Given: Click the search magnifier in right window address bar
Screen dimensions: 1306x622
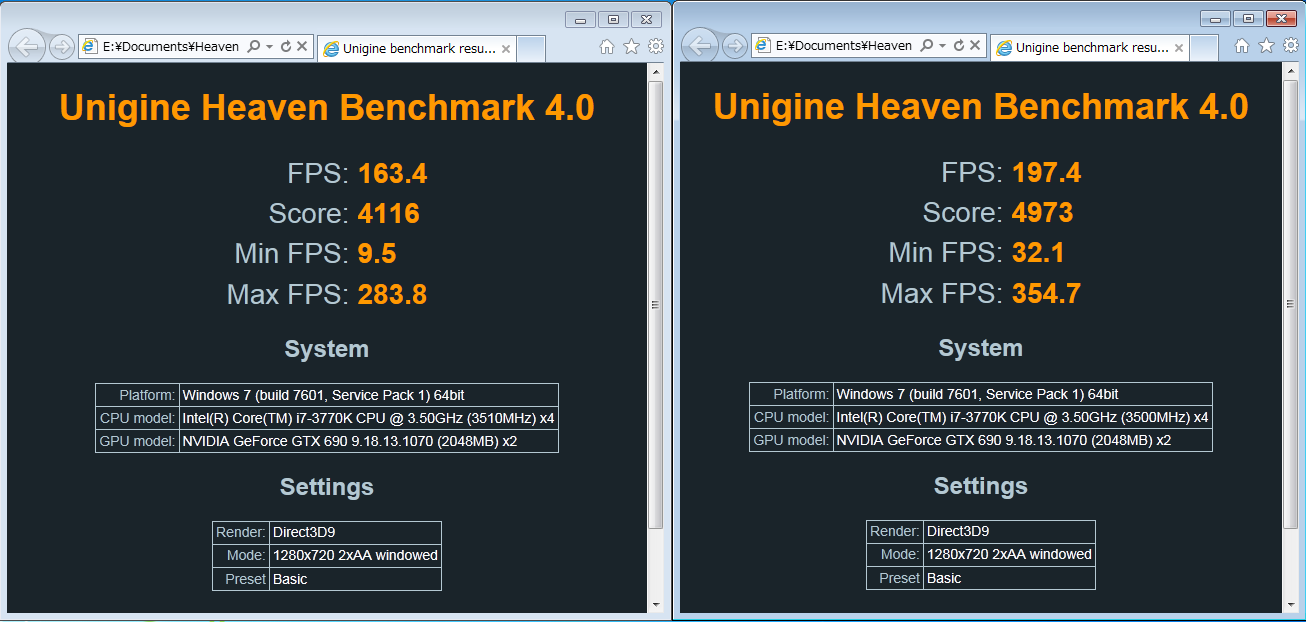Looking at the screenshot, I should 926,46.
